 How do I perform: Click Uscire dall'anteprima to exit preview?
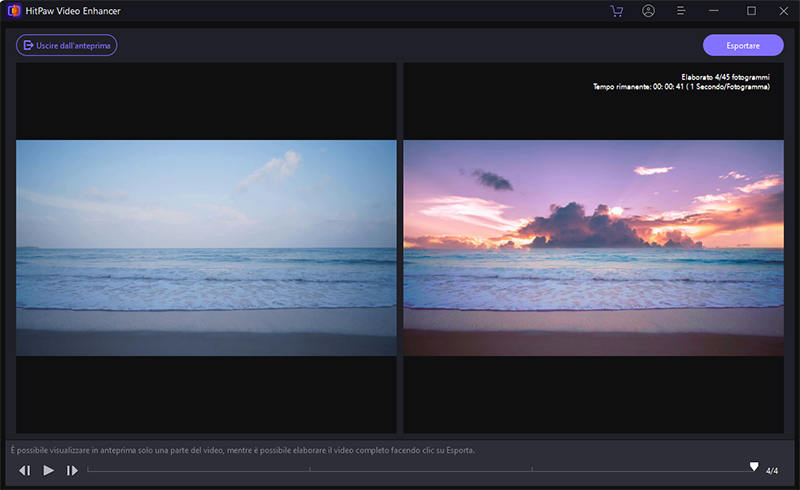point(66,45)
